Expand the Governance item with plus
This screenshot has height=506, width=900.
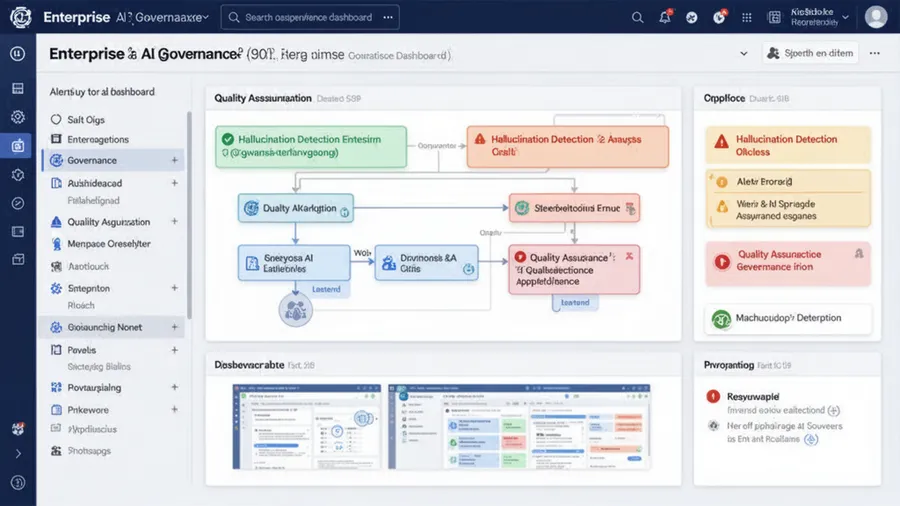(x=174, y=160)
